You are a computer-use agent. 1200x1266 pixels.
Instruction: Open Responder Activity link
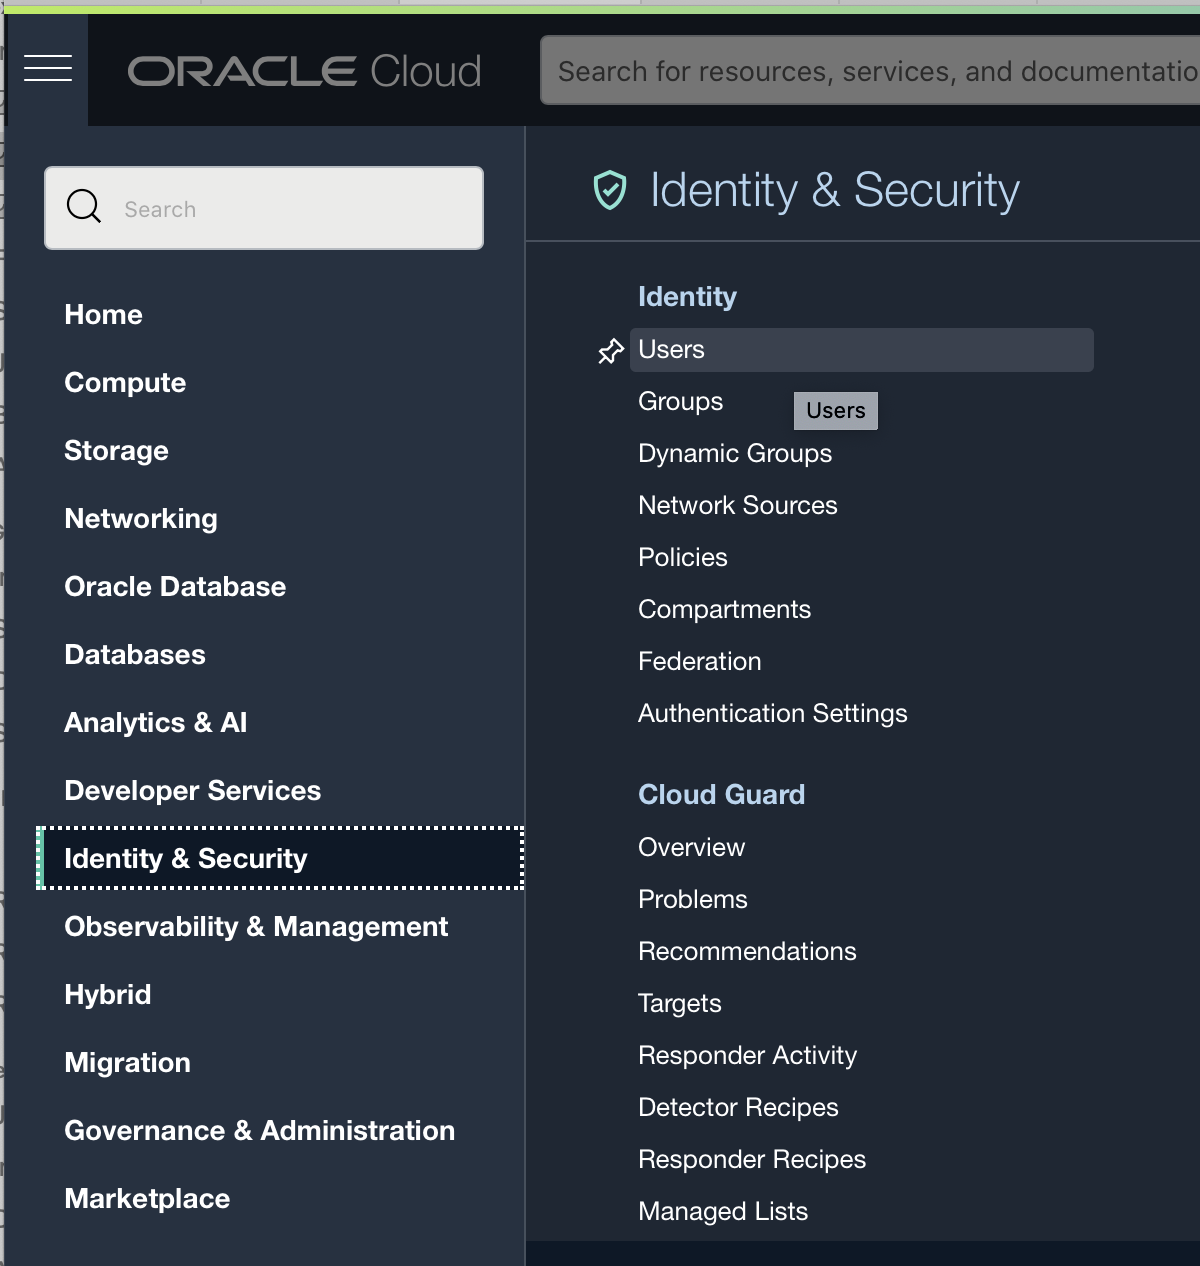[x=747, y=1055]
